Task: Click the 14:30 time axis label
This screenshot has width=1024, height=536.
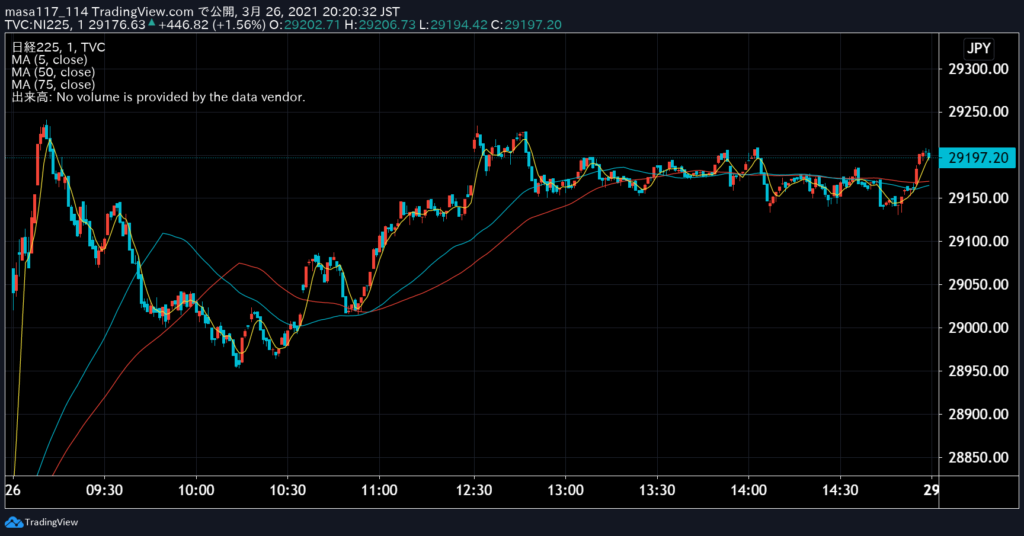Action: (840, 490)
